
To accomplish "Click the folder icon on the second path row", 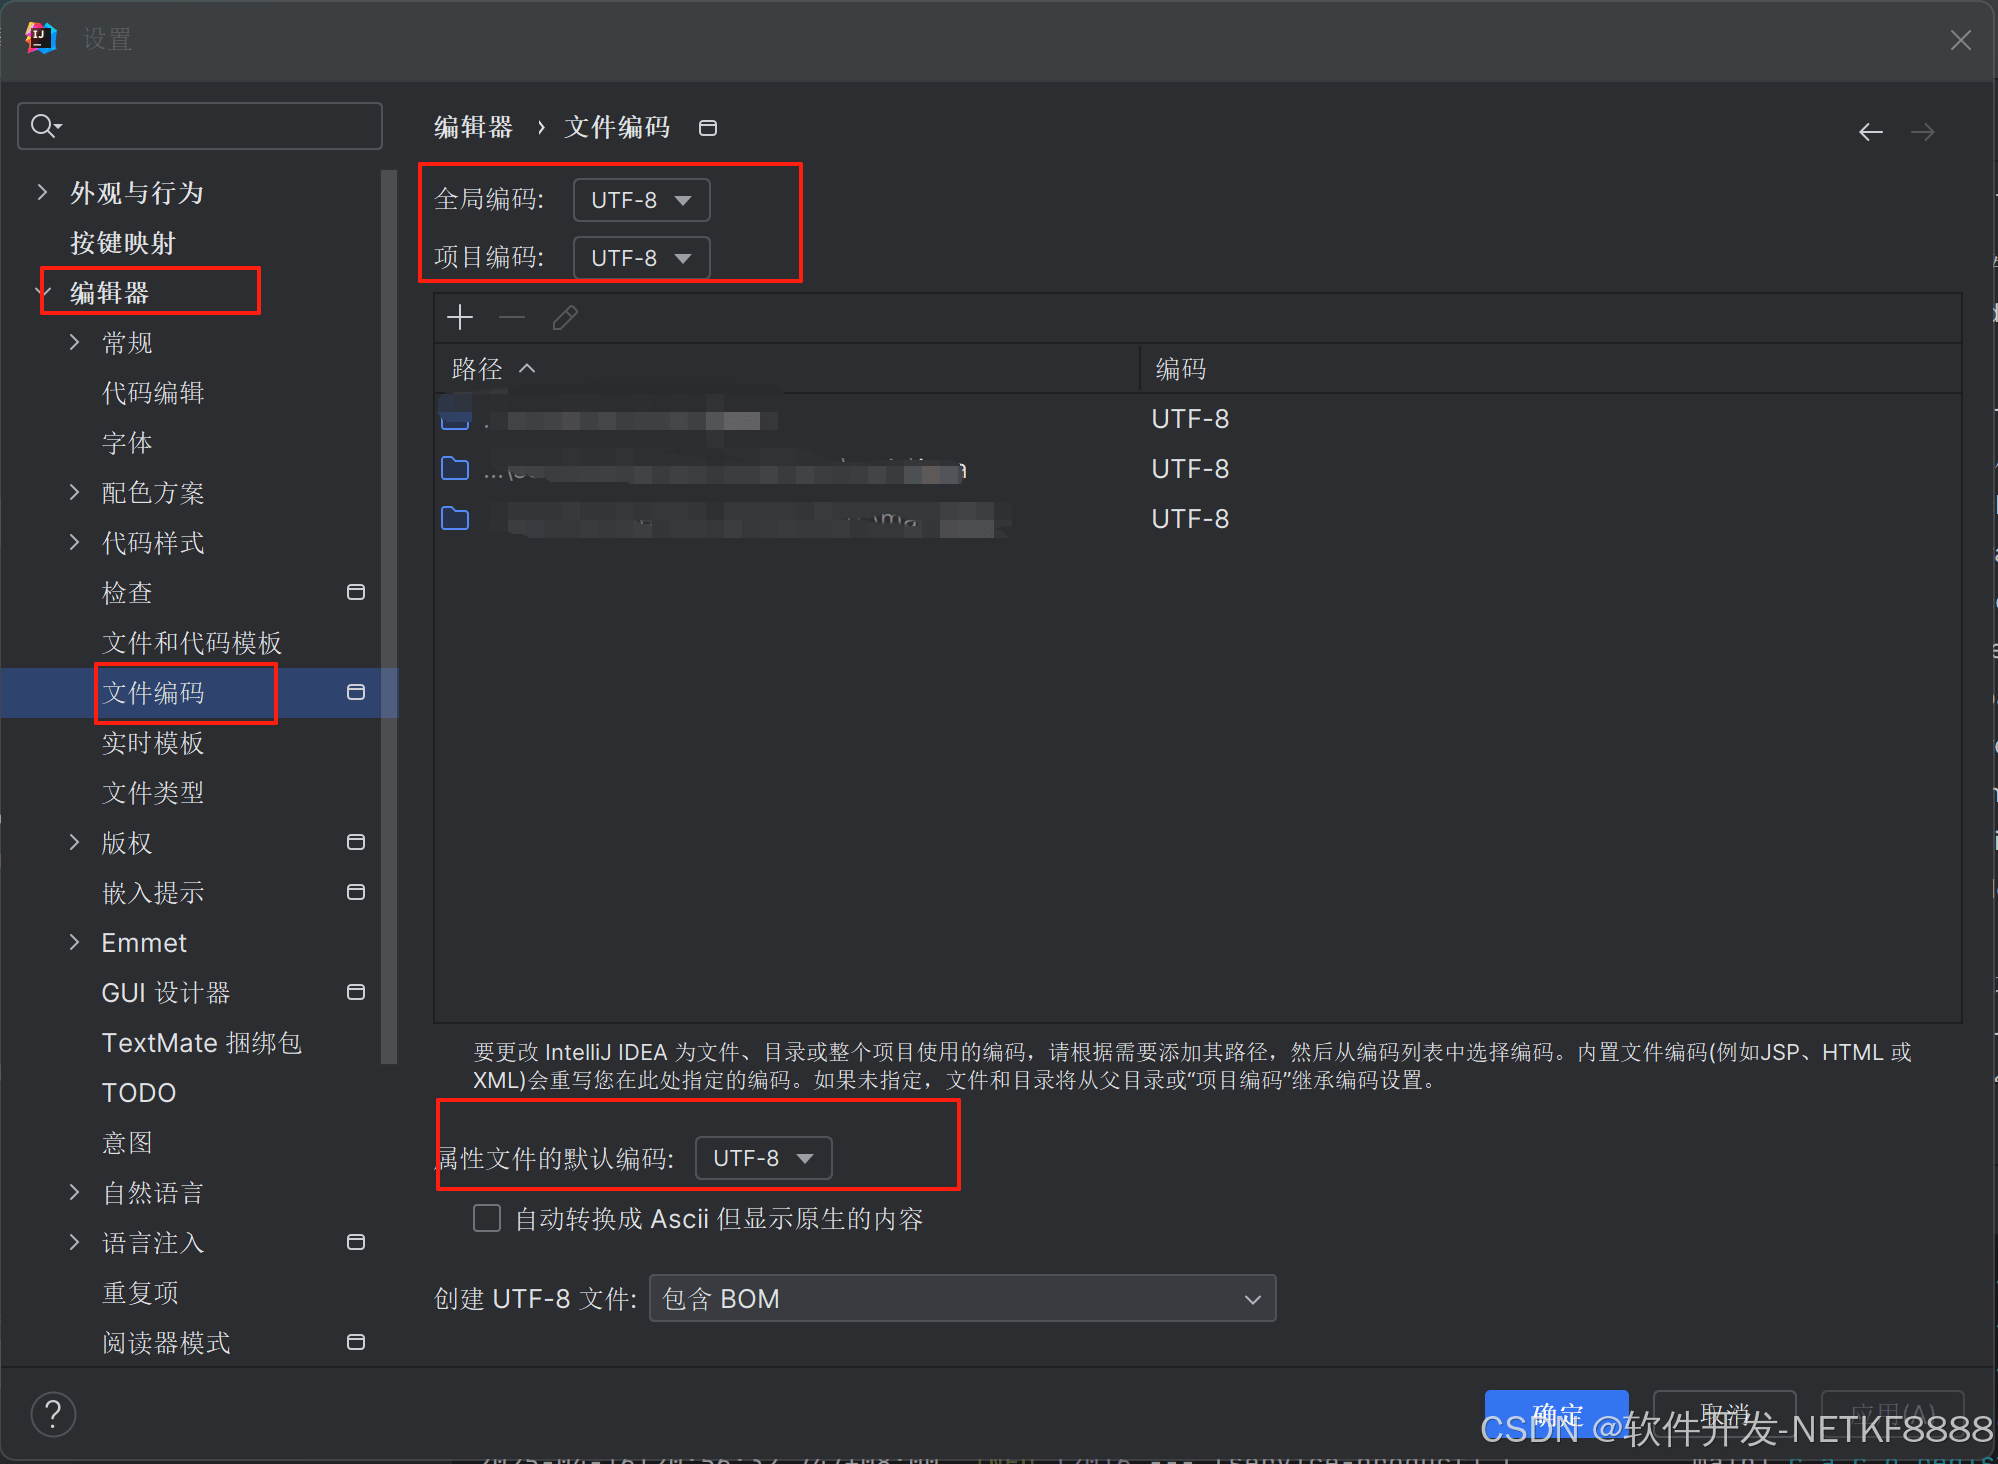I will point(455,468).
